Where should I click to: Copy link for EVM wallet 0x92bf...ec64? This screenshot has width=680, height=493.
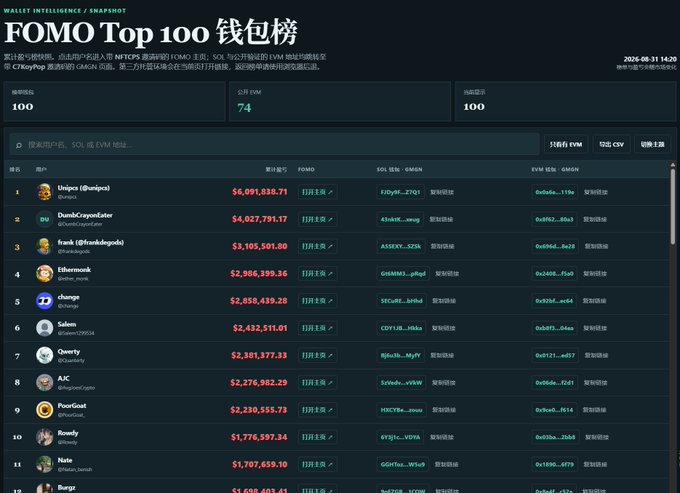(x=594, y=301)
